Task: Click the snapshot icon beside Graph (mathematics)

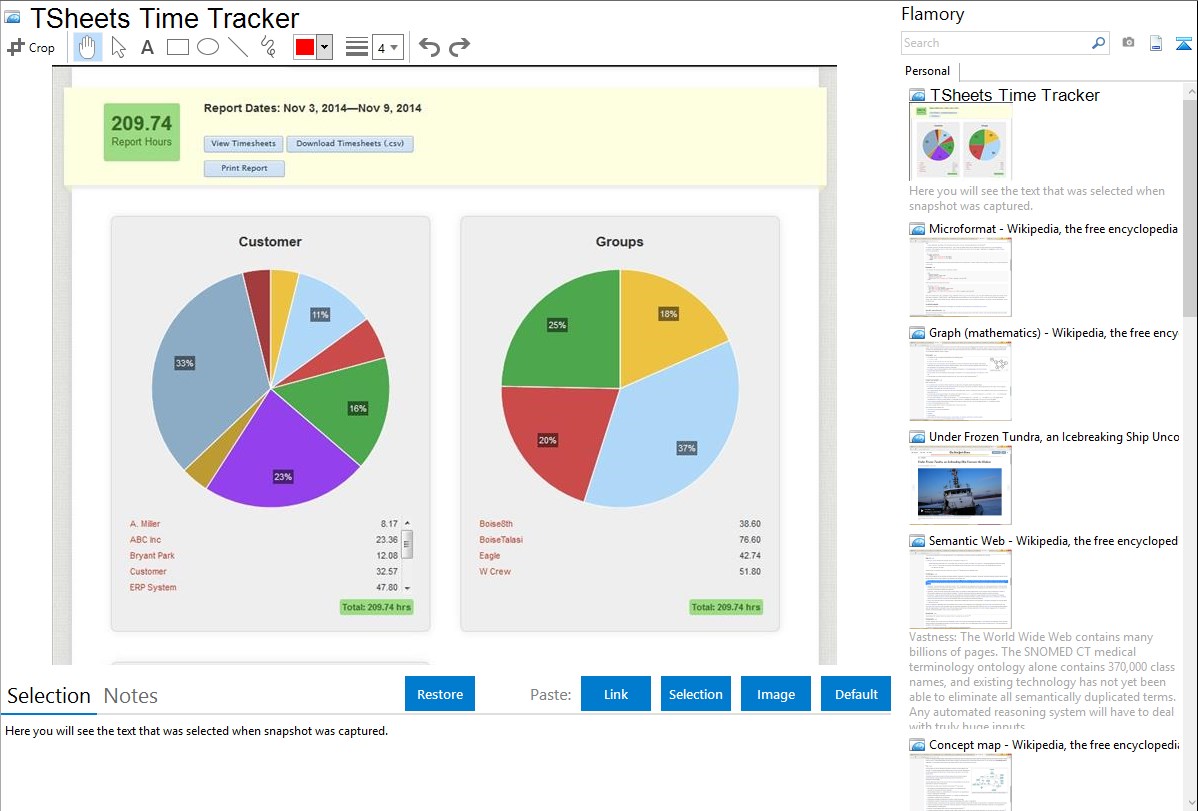Action: 917,333
